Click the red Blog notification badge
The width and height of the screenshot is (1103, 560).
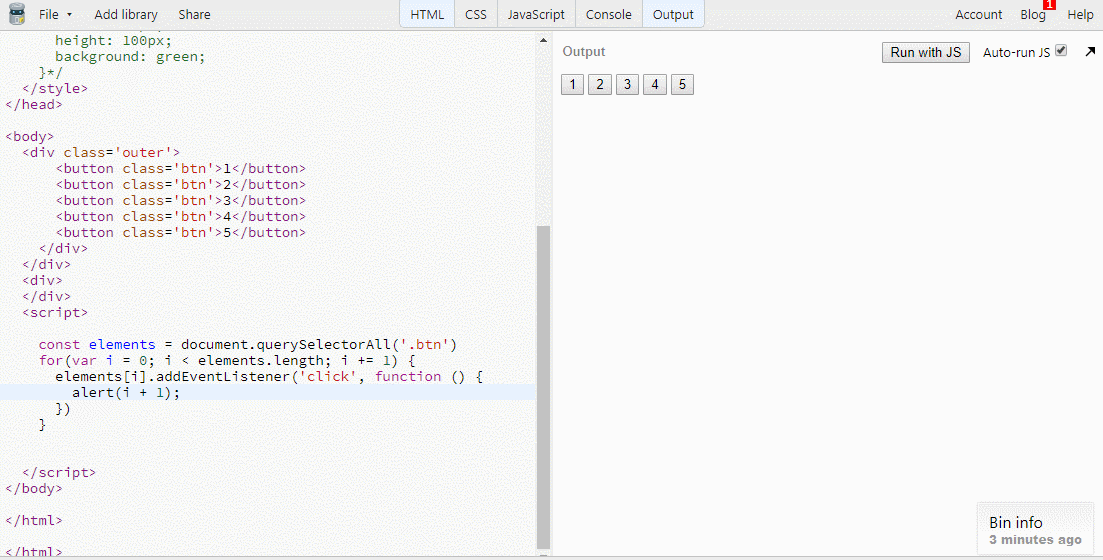[x=1050, y=4]
